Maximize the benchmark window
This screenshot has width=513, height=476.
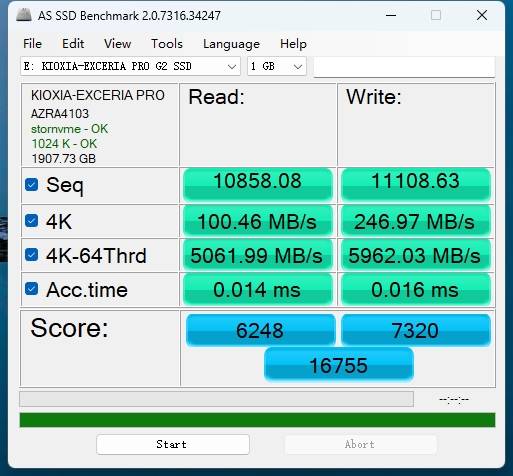click(x=436, y=15)
